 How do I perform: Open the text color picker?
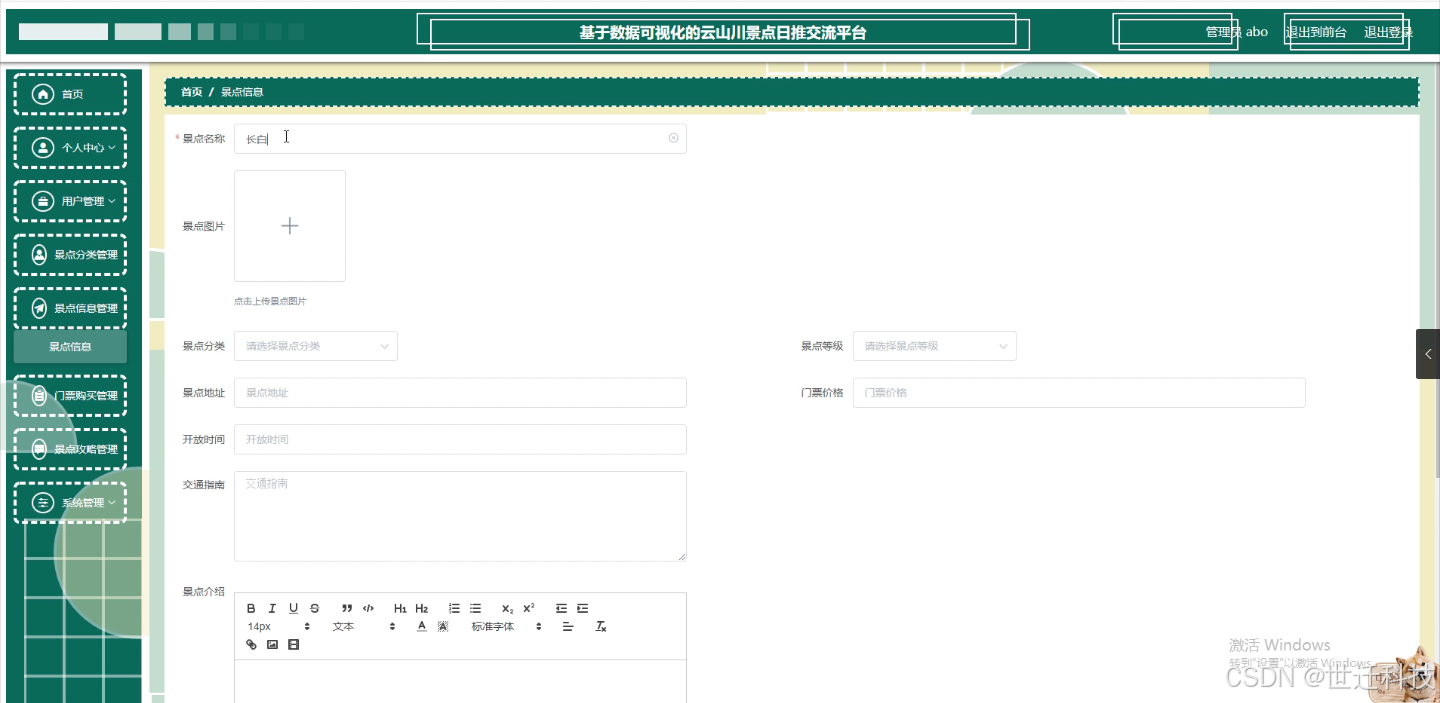point(422,626)
